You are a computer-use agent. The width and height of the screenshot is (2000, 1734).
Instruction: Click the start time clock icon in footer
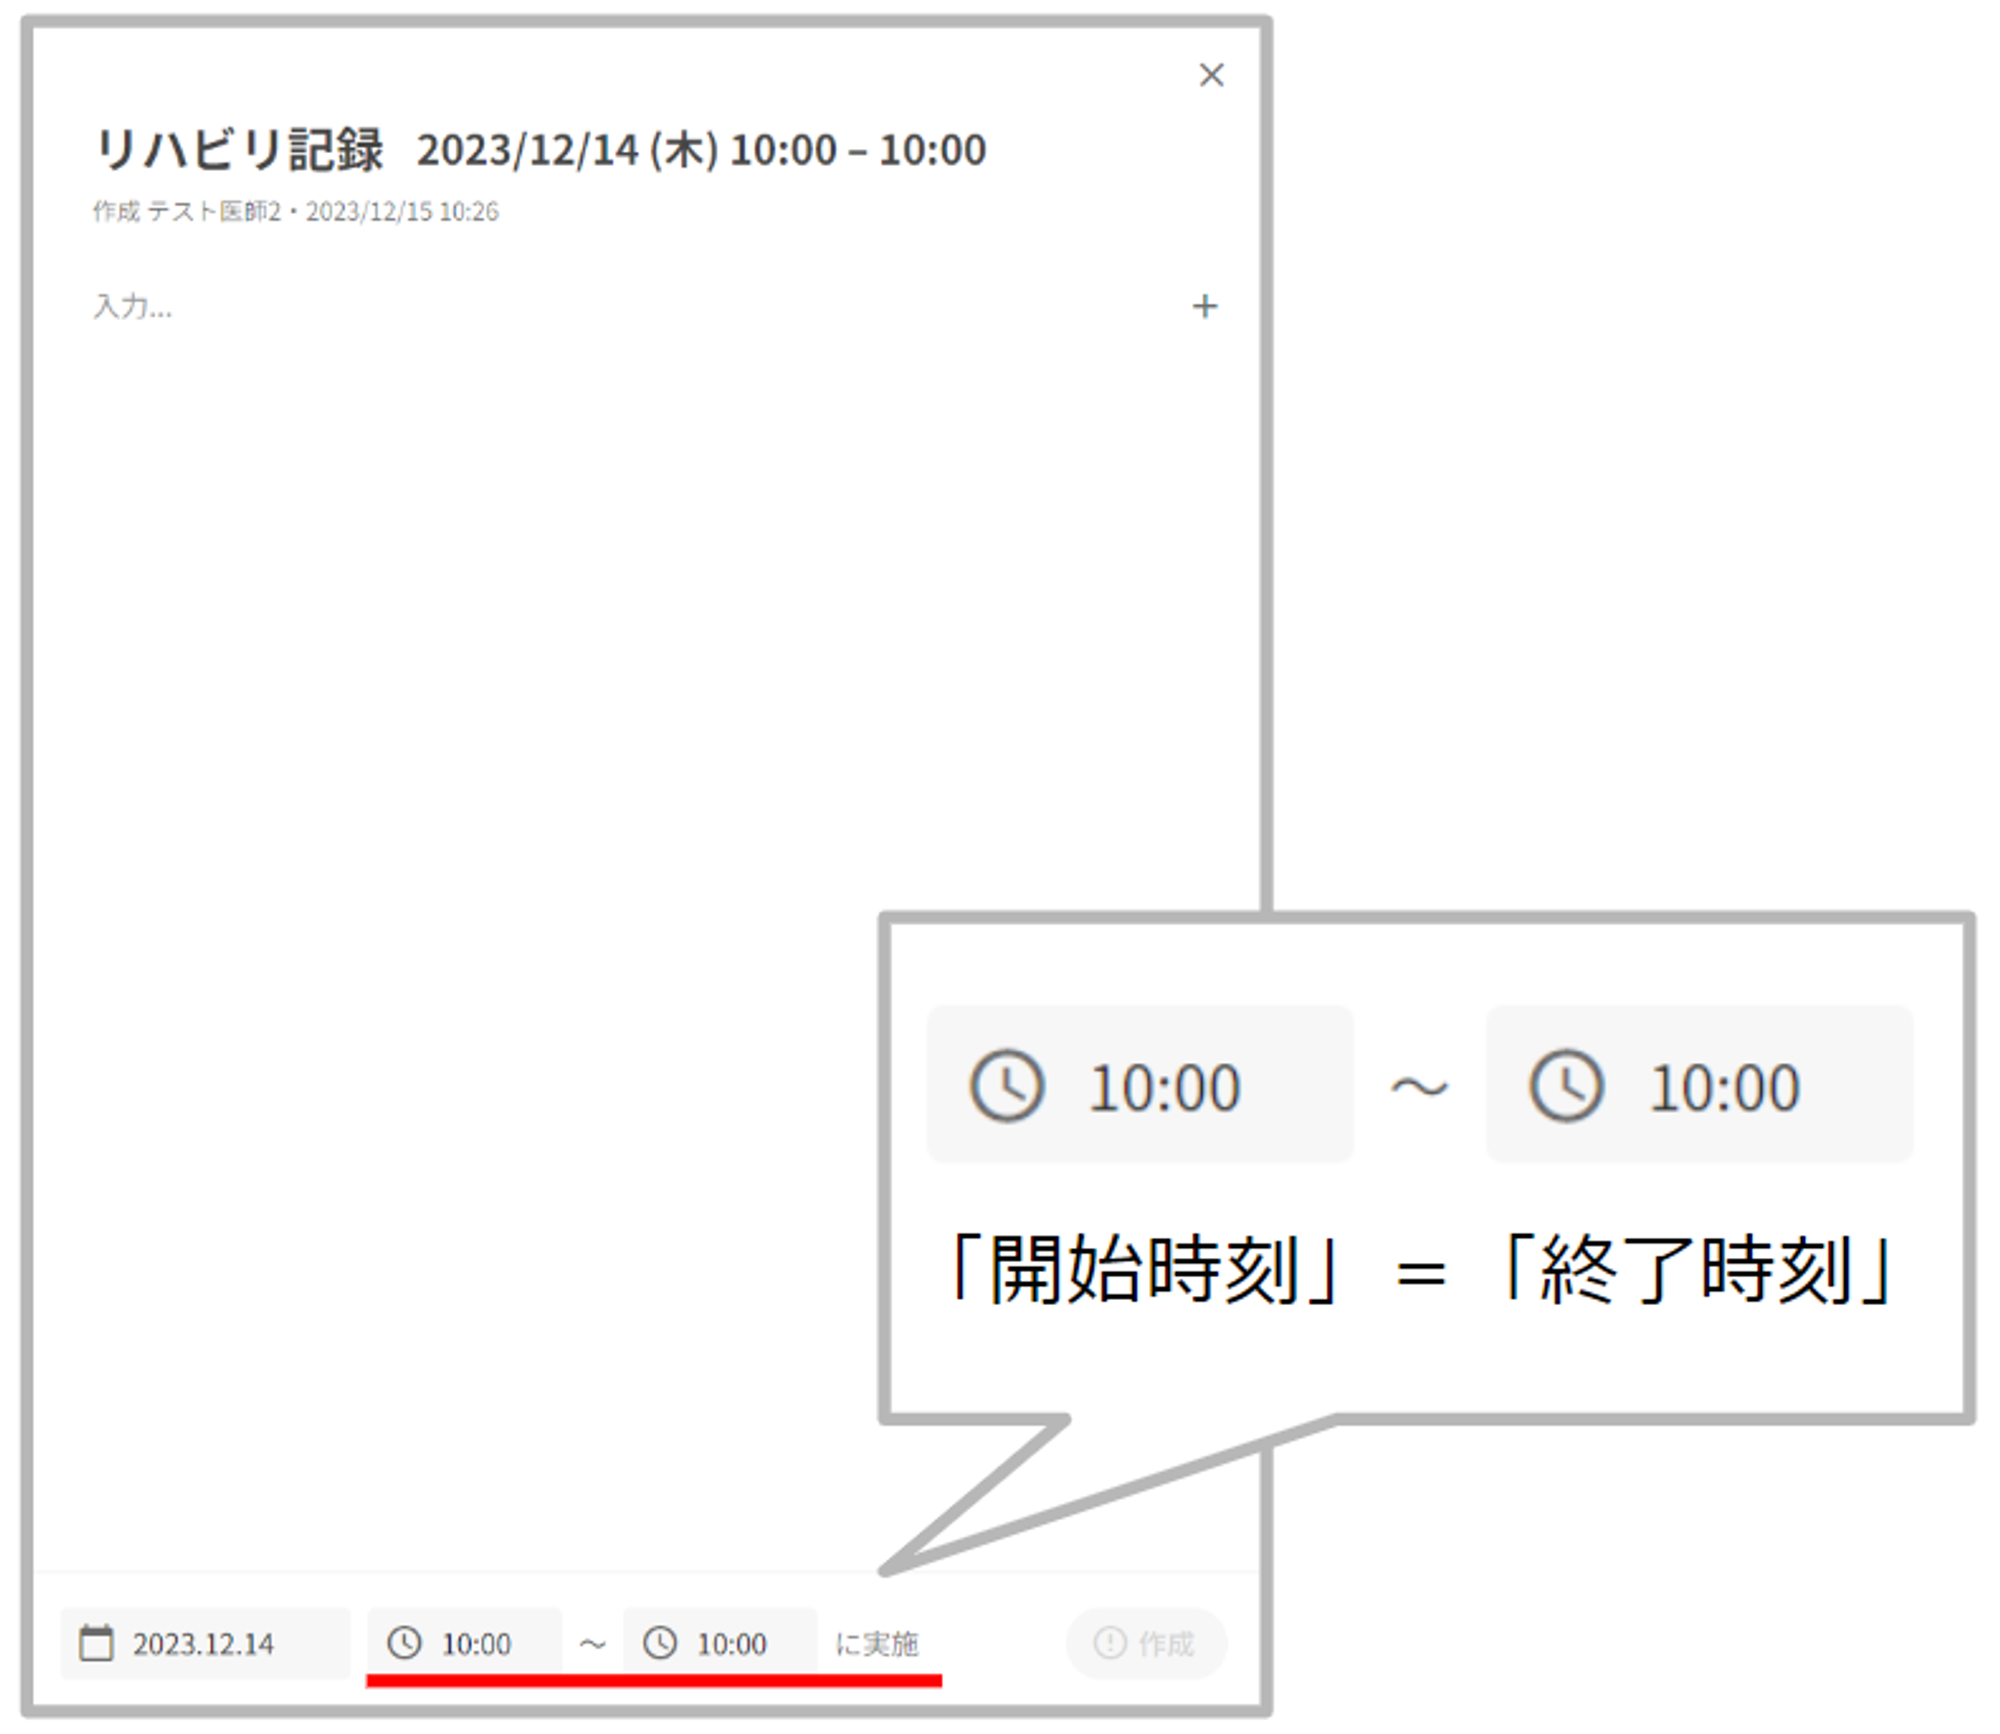404,1643
